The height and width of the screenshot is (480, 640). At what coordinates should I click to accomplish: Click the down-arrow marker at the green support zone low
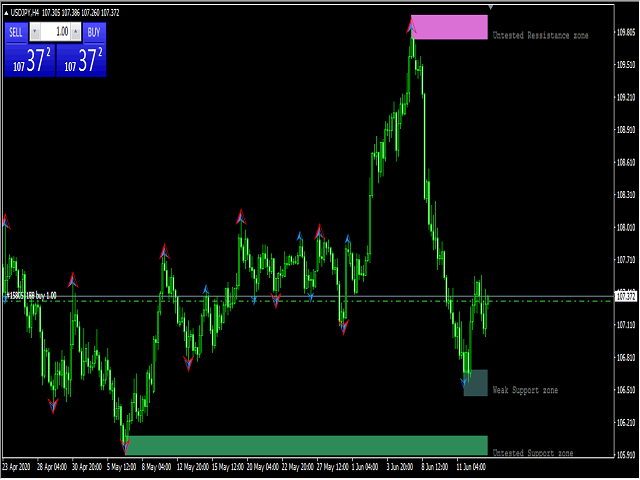pyautogui.click(x=125, y=446)
